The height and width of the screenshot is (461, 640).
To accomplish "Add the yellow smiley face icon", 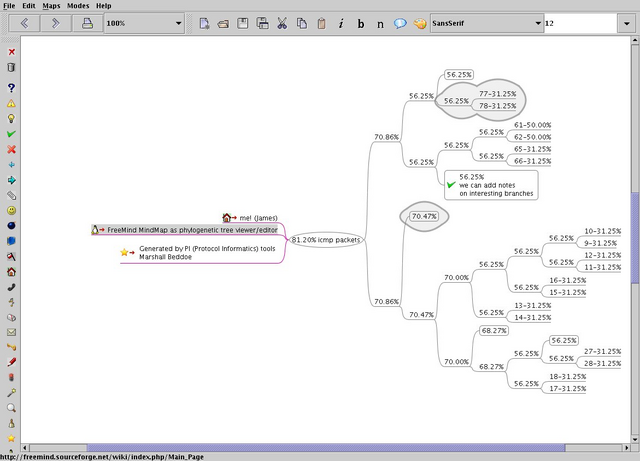I will (11, 210).
